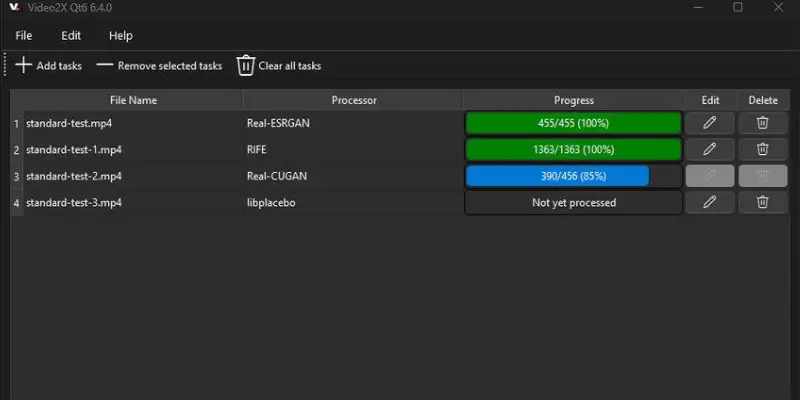Click the Video2X app icon in the title bar
This screenshot has width=800, height=400.
[15, 7]
